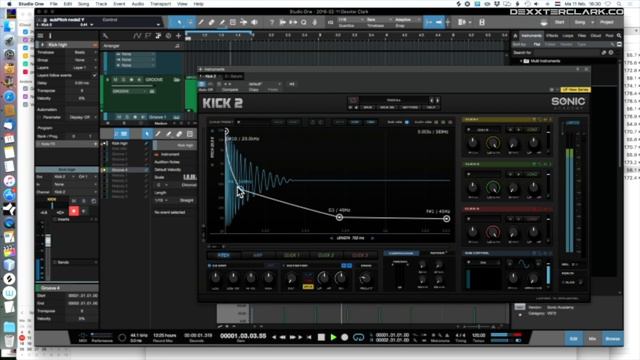640x360 pixels.
Task: Select the Mute tool in main toolbar
Action: coord(233,22)
